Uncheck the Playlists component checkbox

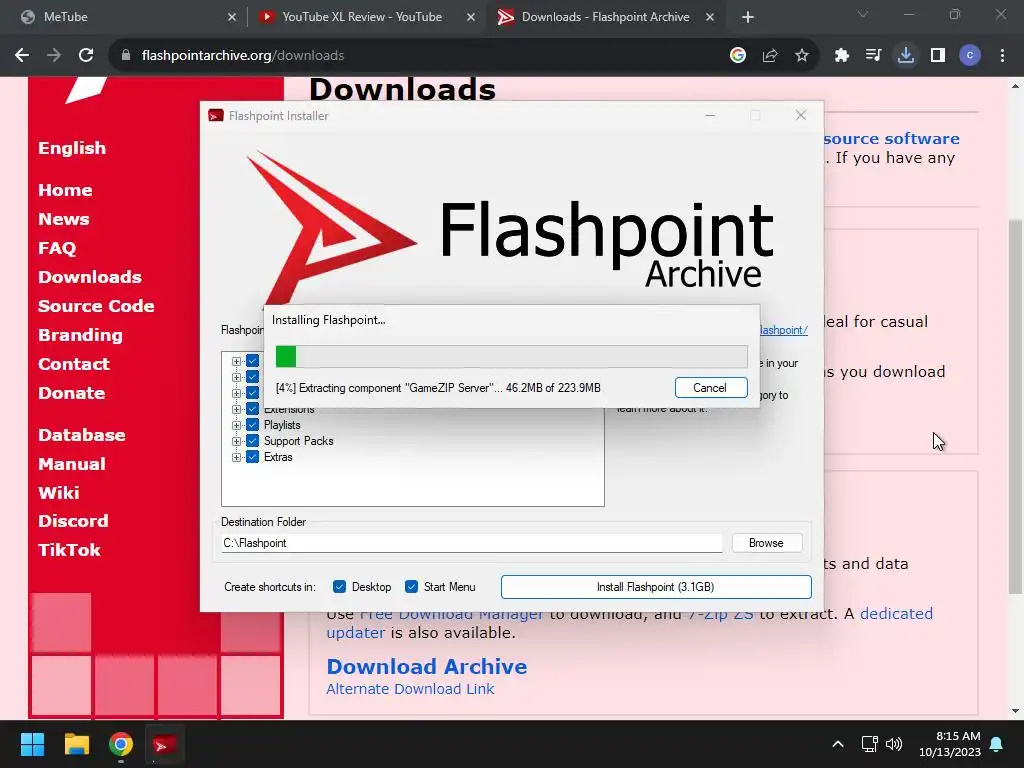[x=253, y=425]
